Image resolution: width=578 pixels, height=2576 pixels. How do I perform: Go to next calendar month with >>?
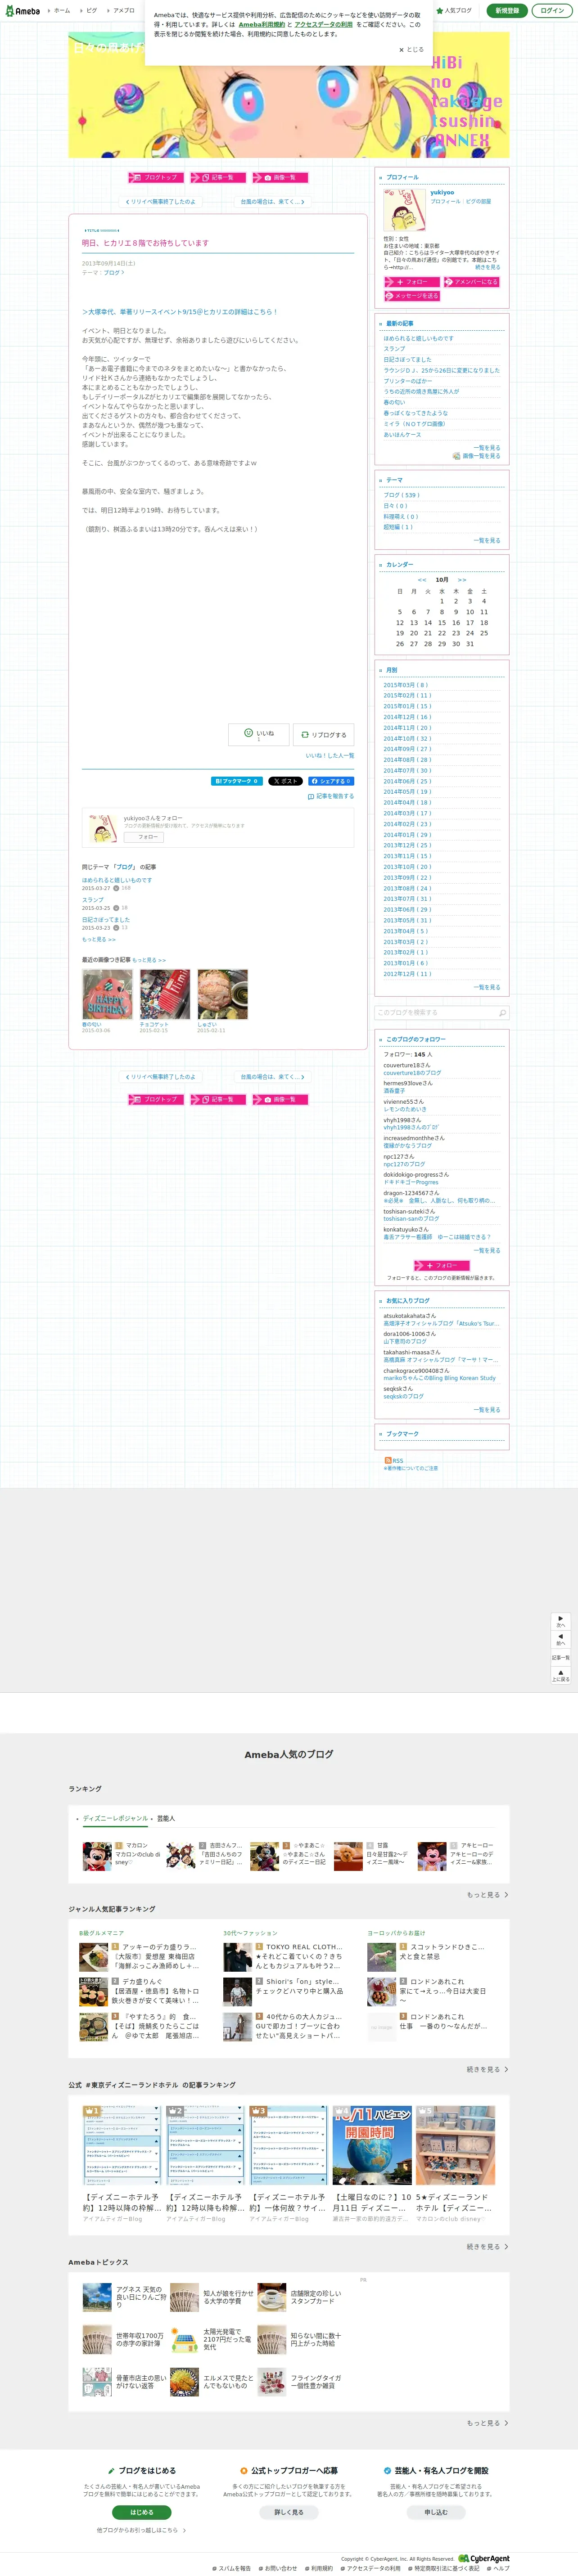(462, 580)
